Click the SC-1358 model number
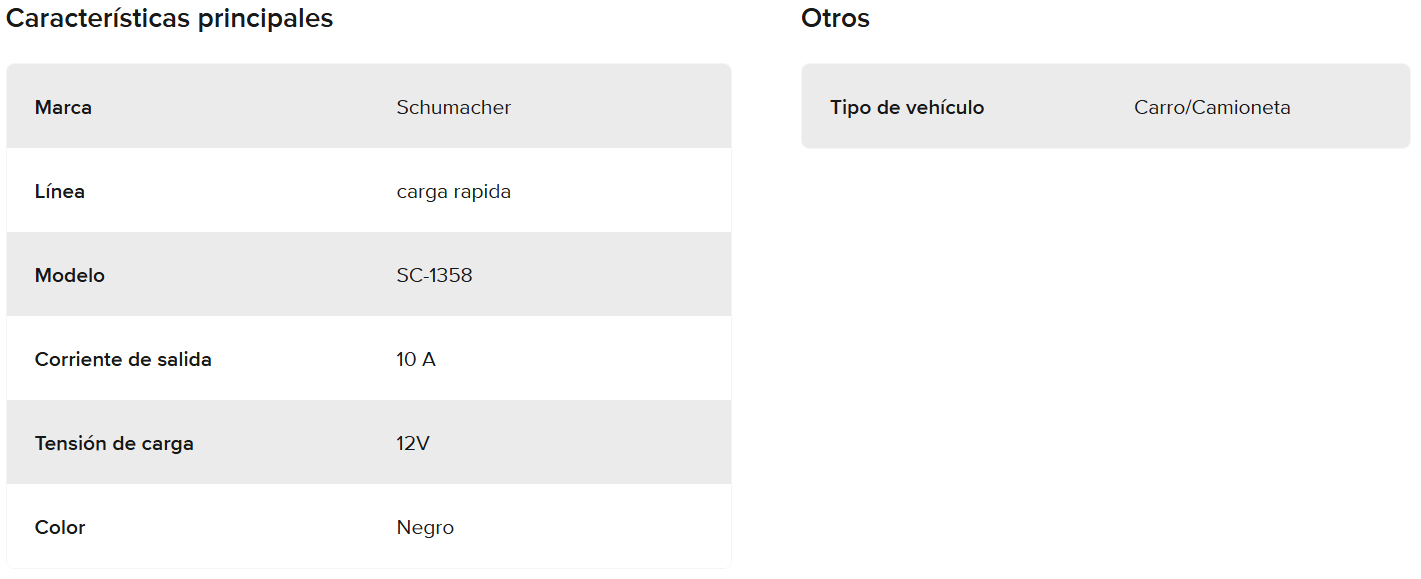Viewport: 1421px width, 579px height. (x=434, y=275)
